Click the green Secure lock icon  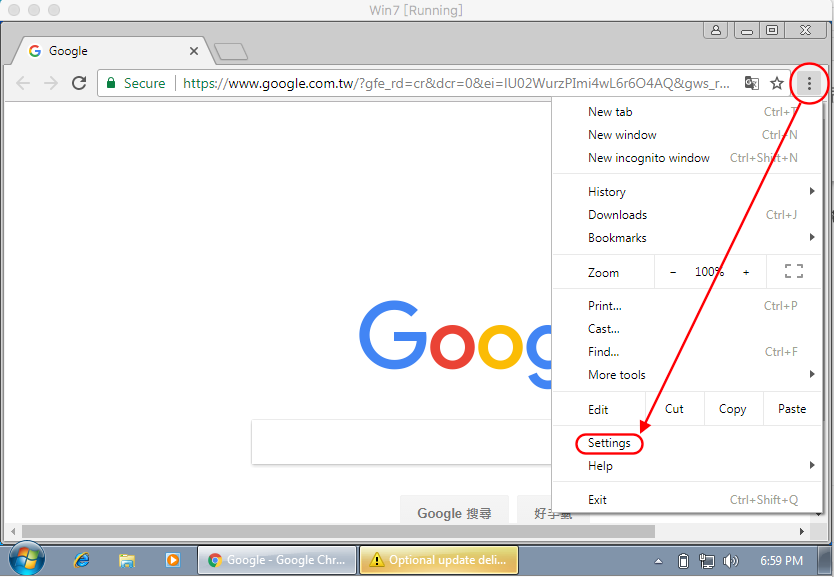[x=111, y=83]
